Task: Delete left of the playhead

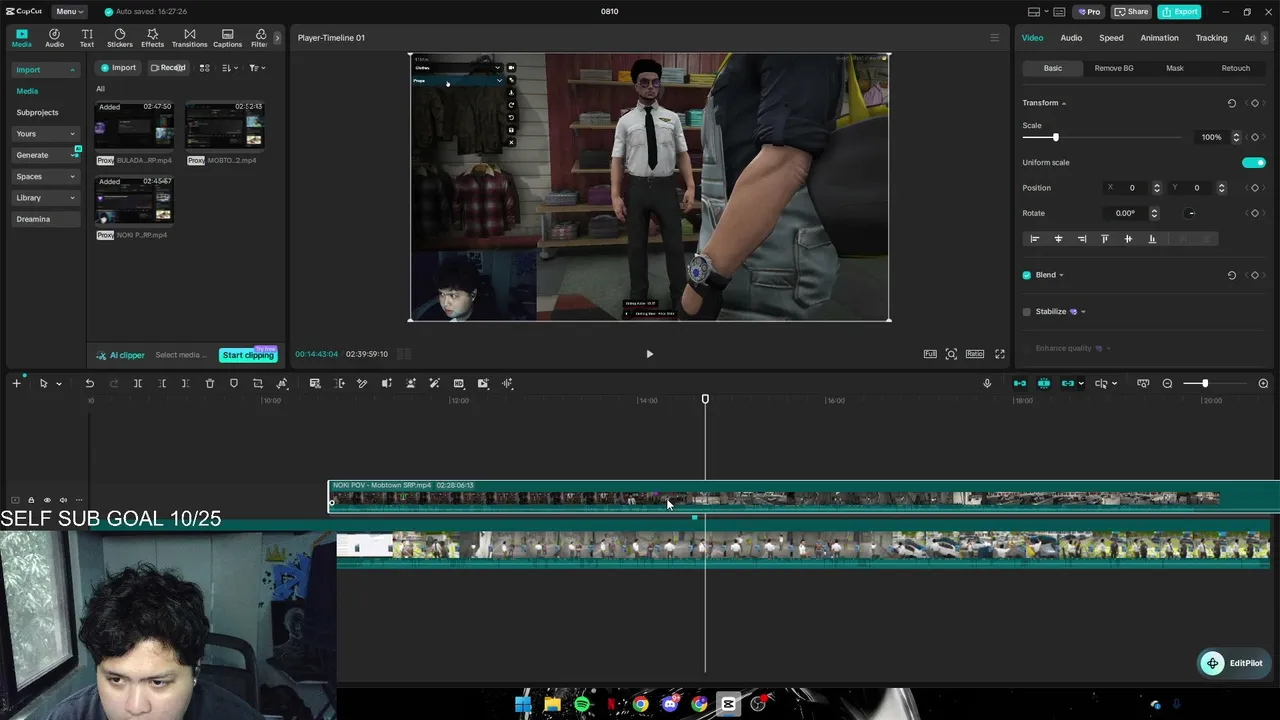Action: point(162,384)
